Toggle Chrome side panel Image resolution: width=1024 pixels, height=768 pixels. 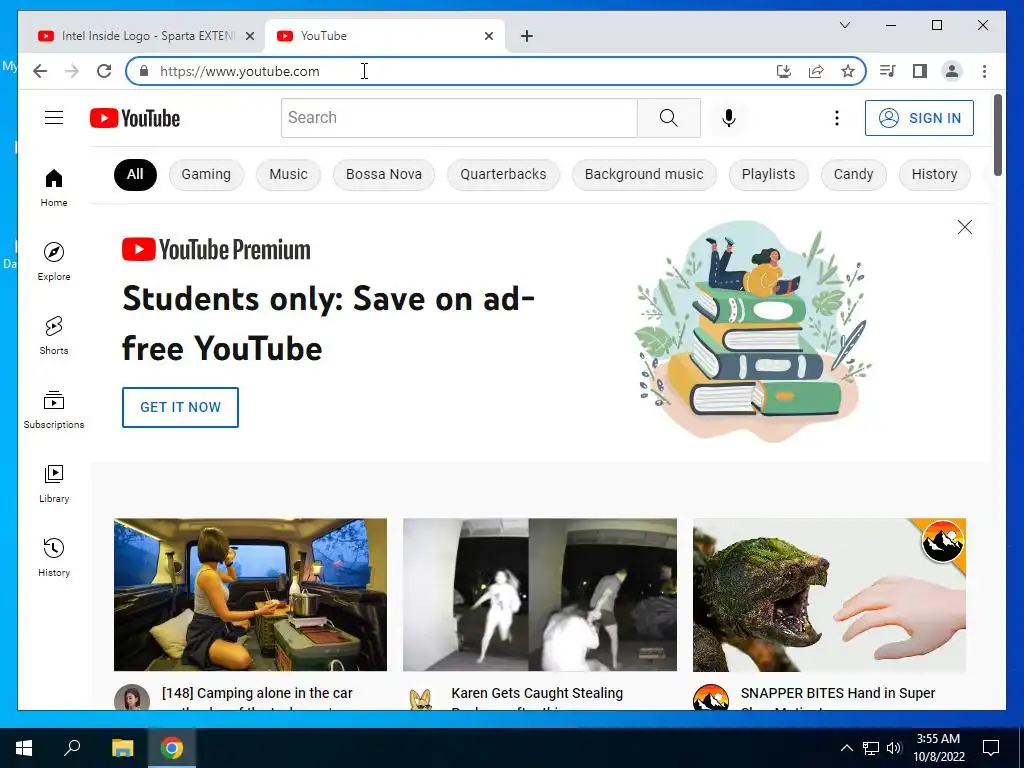(x=920, y=71)
